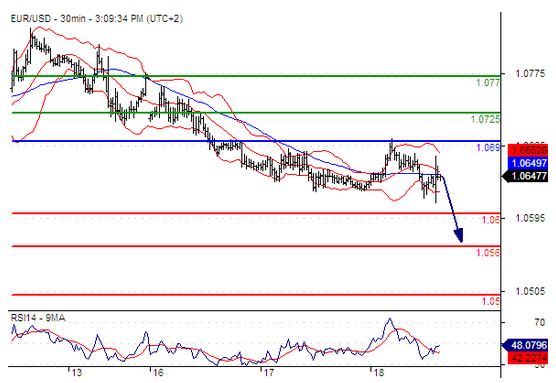Click date label 16 on time axis
Viewport: 556px width, 383px height.
tap(157, 373)
